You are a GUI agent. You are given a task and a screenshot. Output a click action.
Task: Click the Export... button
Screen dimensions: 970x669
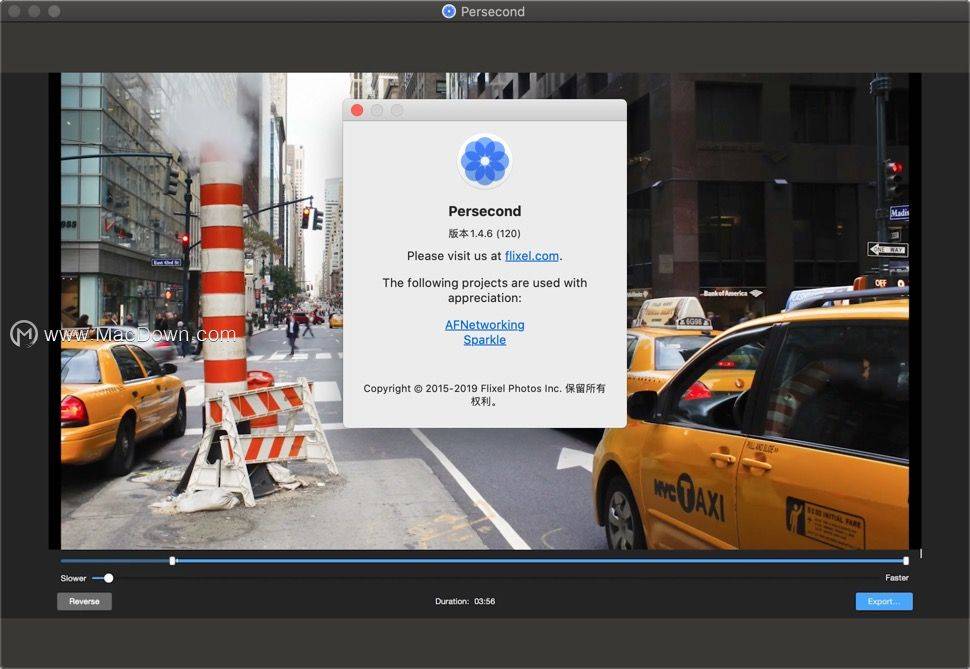point(883,602)
